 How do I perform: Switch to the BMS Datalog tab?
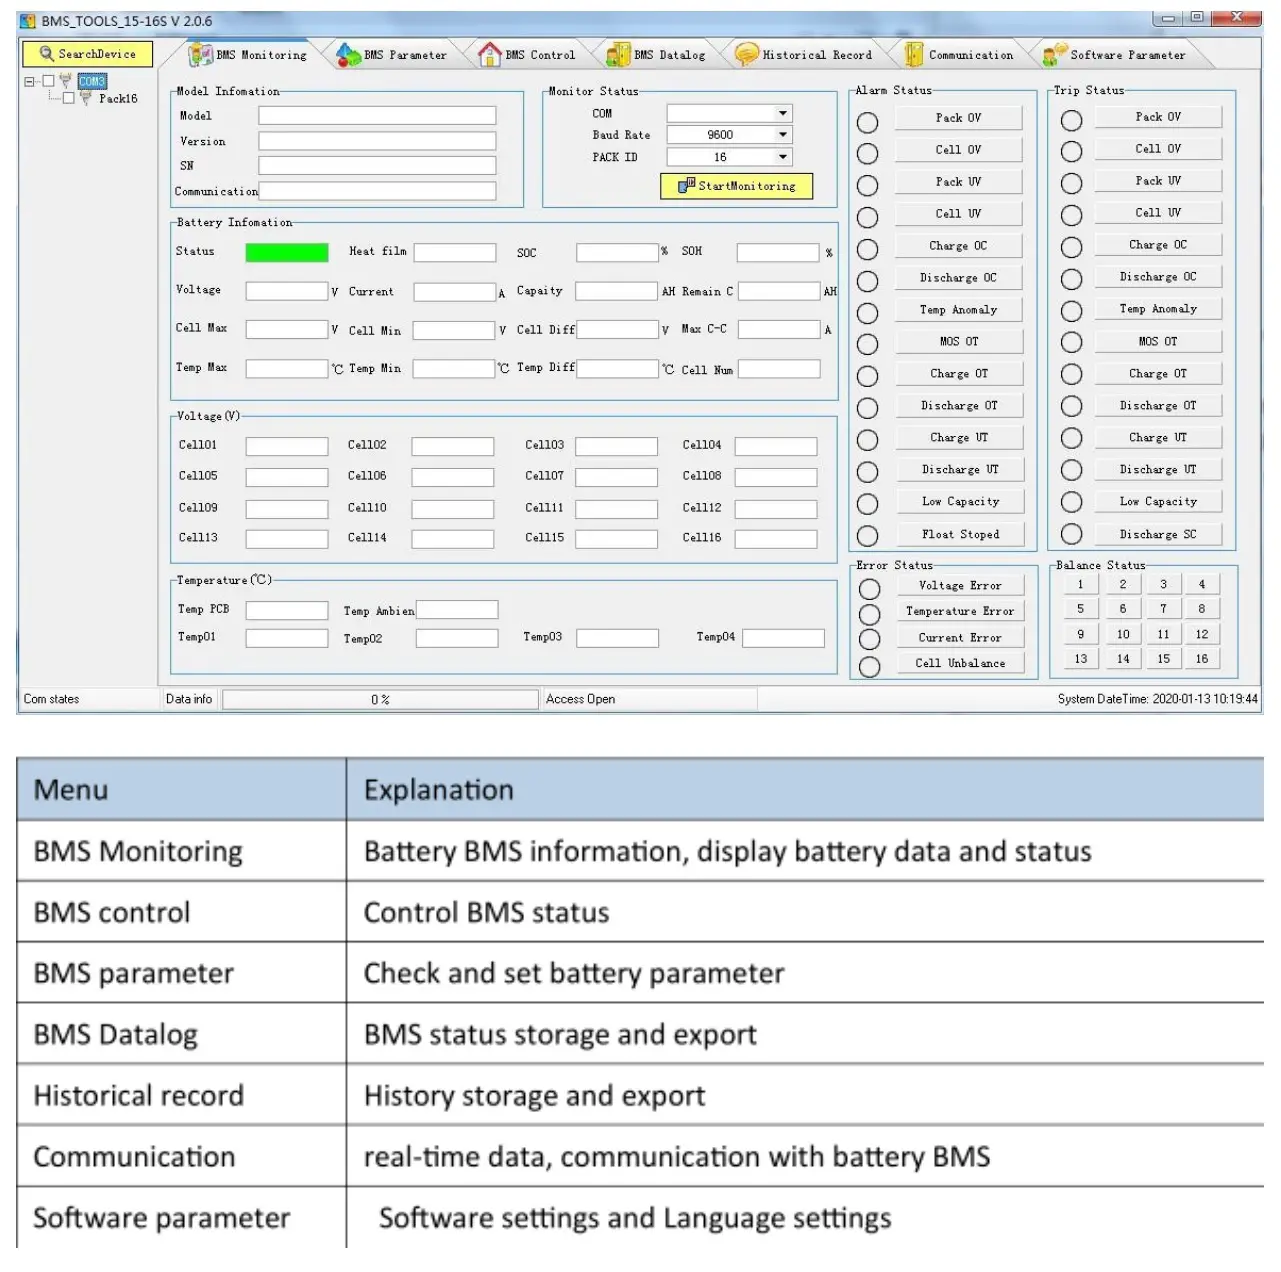pos(668,55)
